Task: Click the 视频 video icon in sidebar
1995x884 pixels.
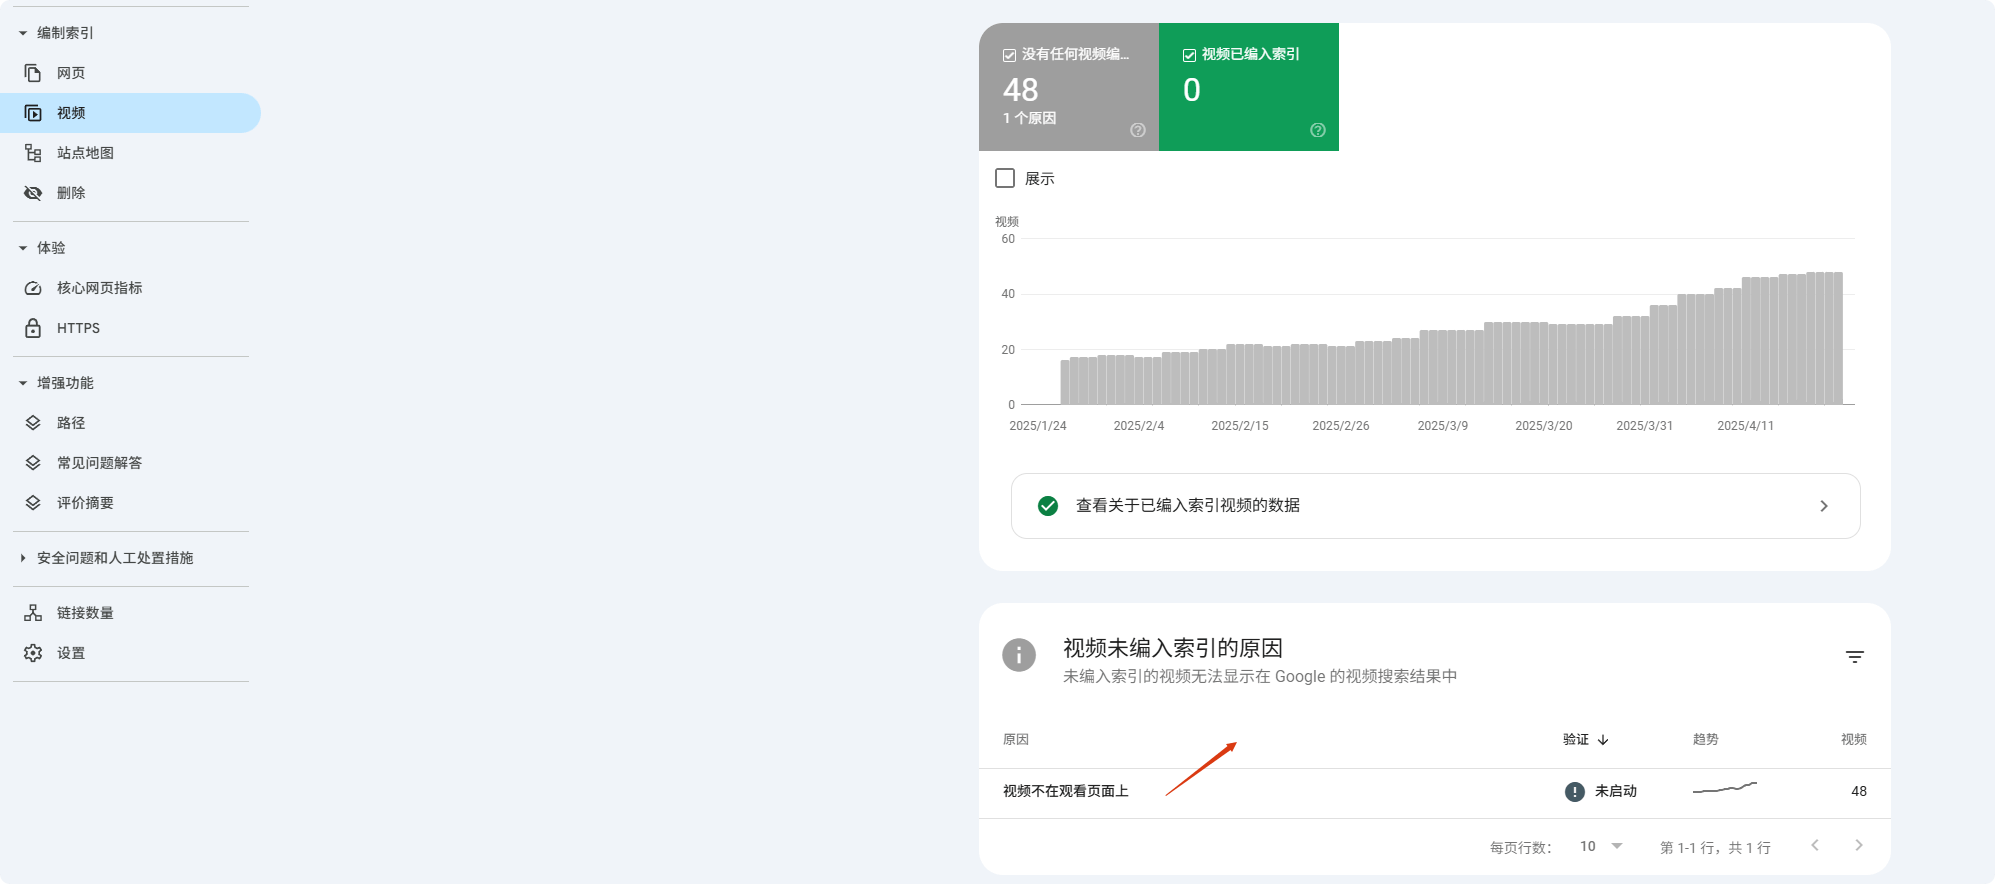Action: (x=33, y=113)
